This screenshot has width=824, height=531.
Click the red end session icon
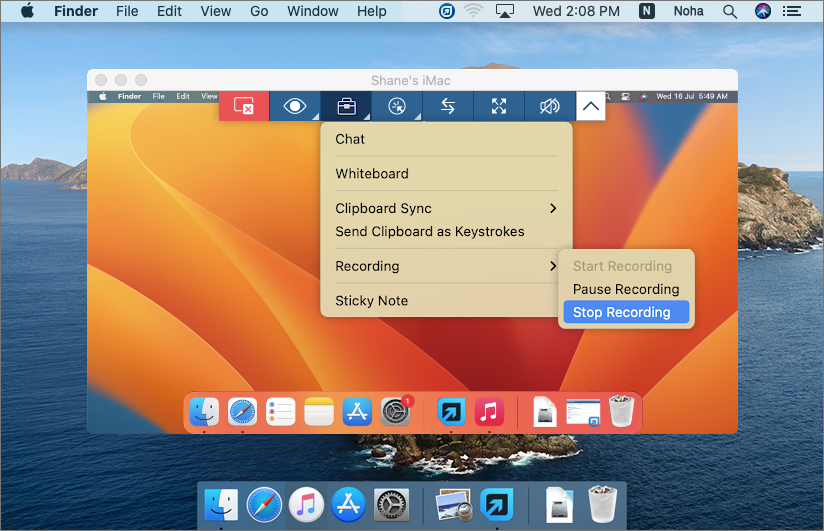(x=244, y=106)
